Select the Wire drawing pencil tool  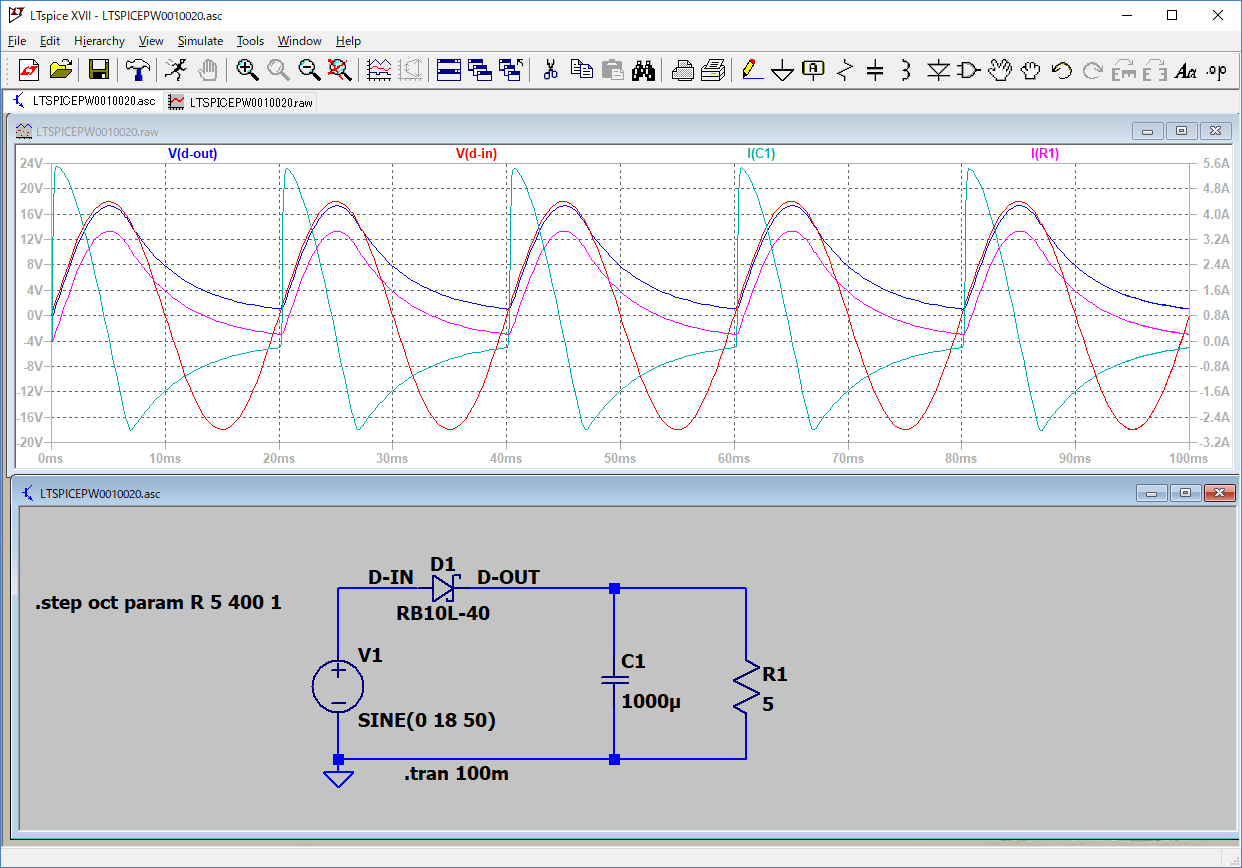pos(751,70)
